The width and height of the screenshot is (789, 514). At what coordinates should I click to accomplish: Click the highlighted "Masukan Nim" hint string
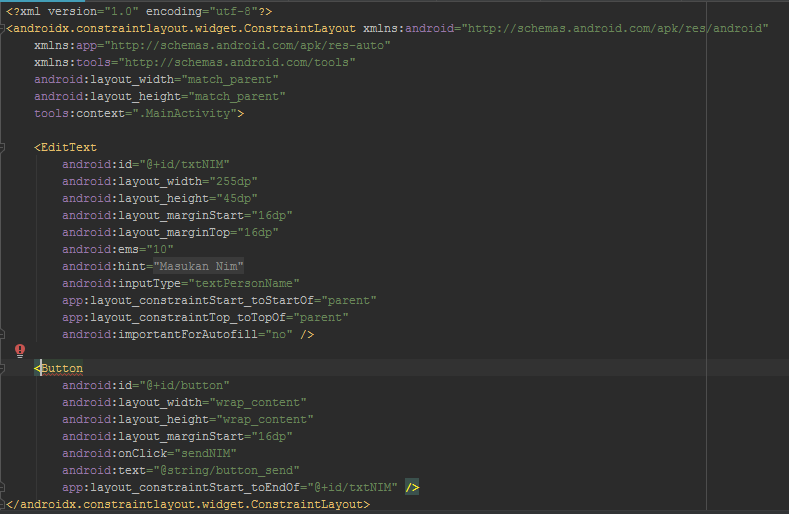[198, 266]
